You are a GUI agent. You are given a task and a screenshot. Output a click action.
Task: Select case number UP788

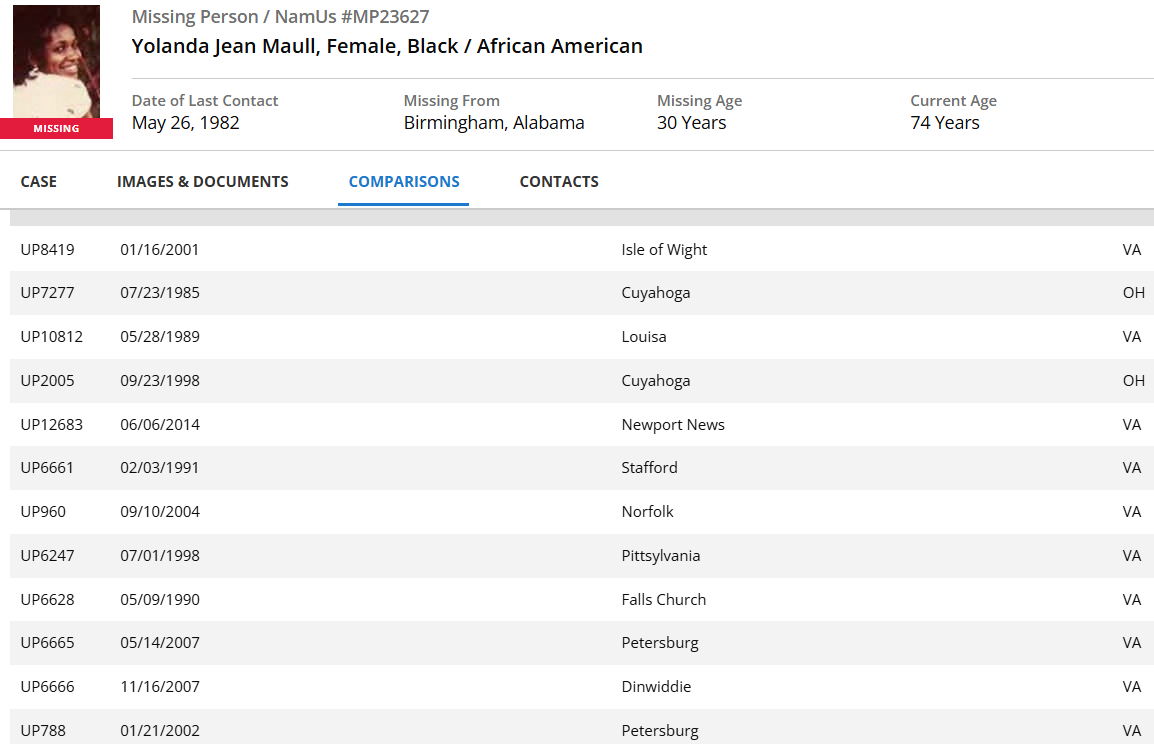tap(43, 731)
